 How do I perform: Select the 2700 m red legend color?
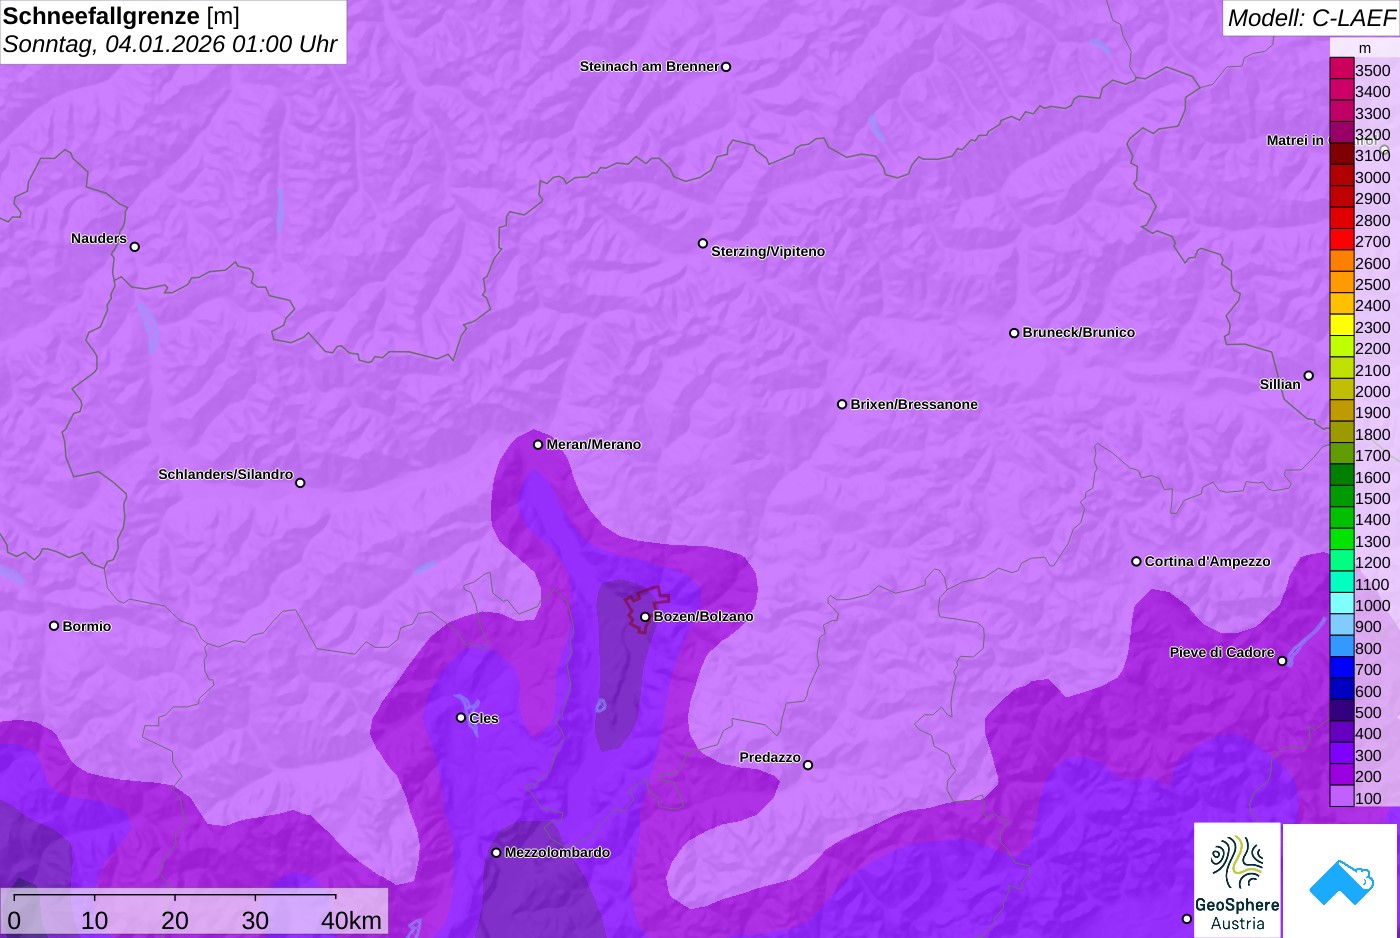pyautogui.click(x=1342, y=240)
